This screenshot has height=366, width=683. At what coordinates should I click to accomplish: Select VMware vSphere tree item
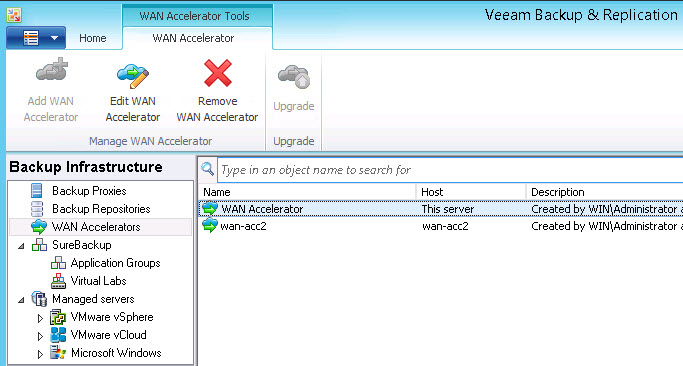(112, 317)
